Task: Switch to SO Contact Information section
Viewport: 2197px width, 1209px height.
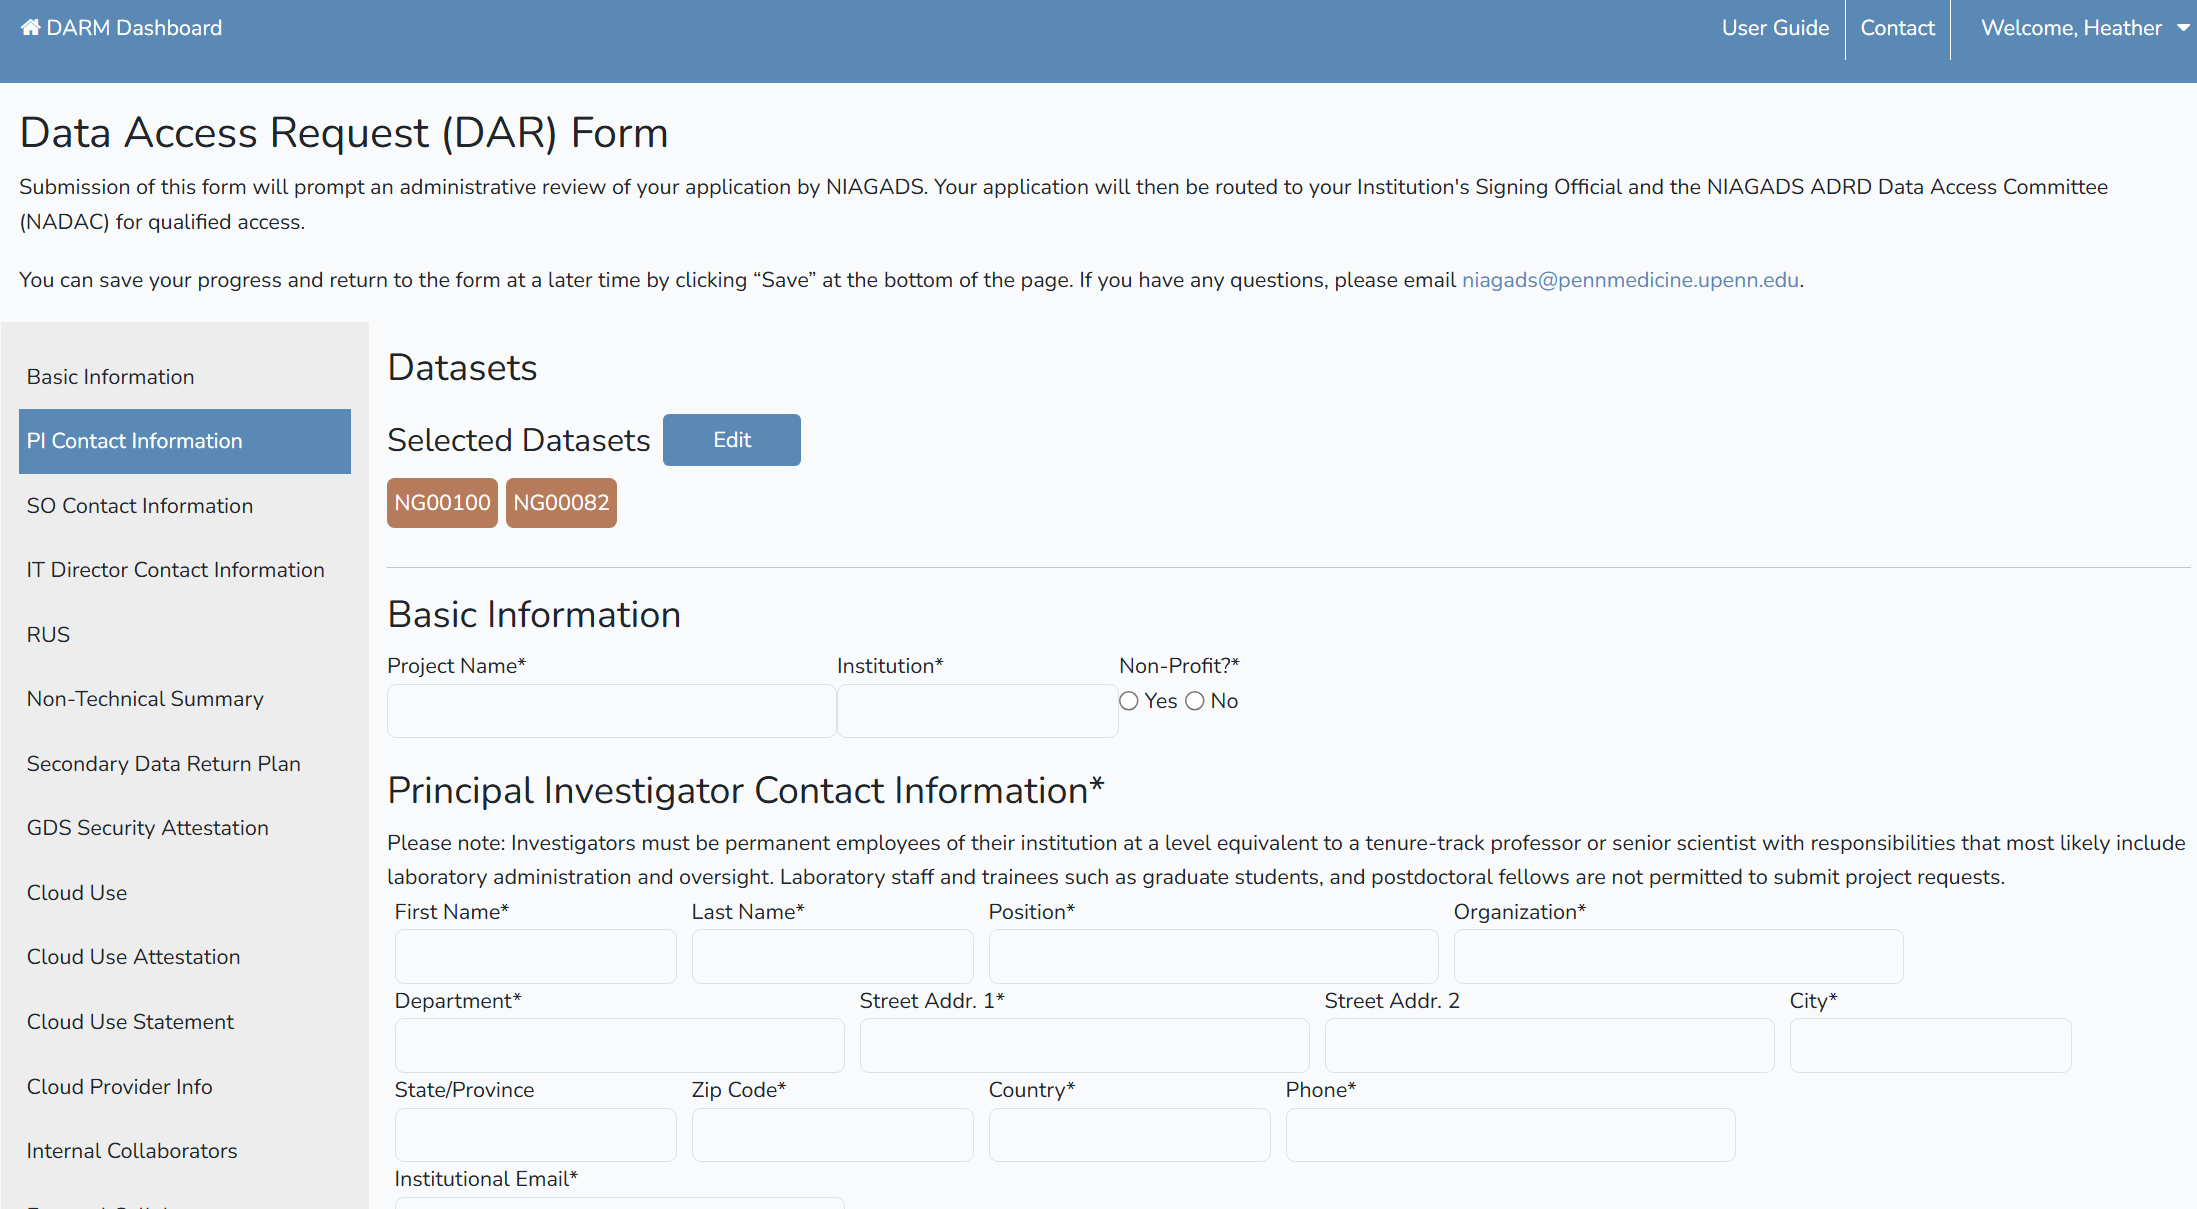Action: [x=140, y=506]
